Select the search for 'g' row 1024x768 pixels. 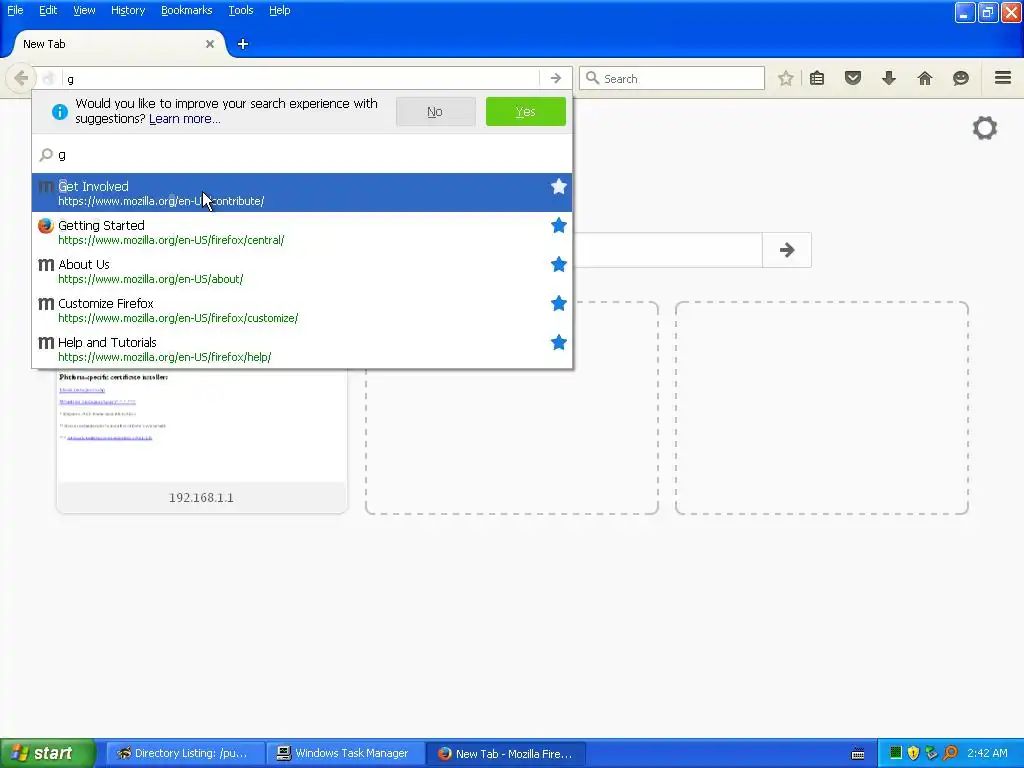302,155
